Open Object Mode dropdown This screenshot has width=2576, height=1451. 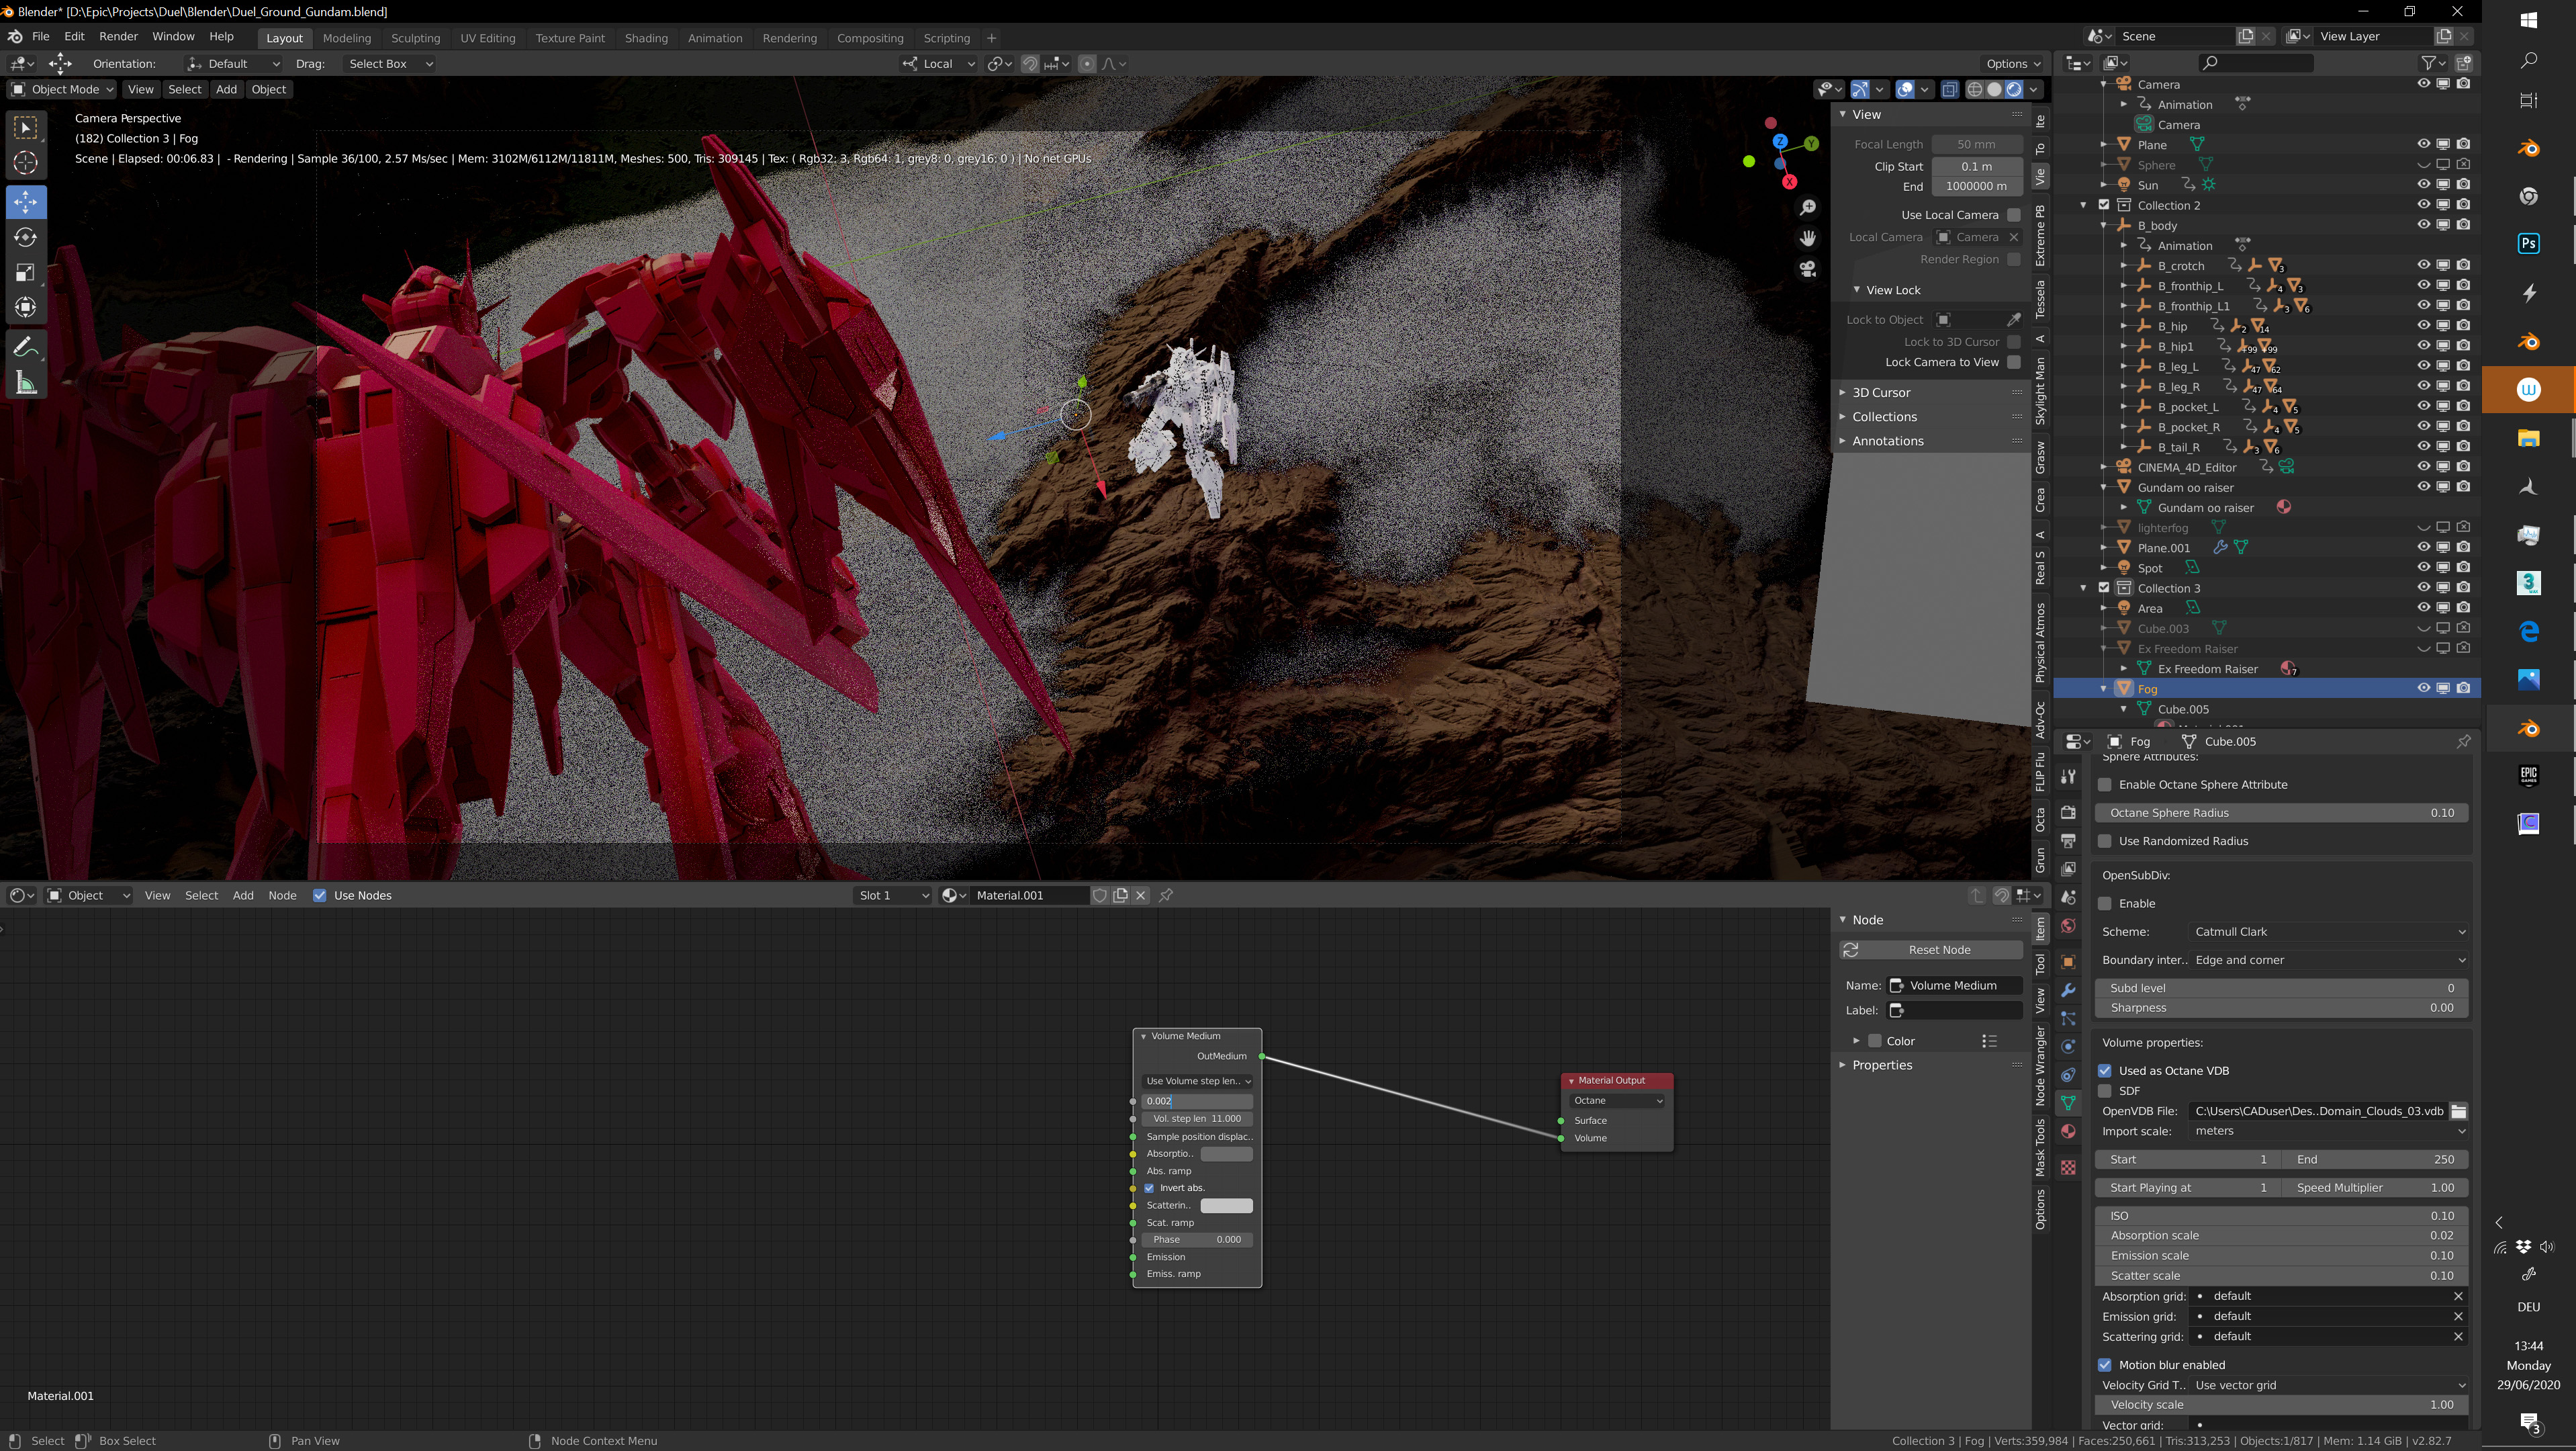coord(62,89)
